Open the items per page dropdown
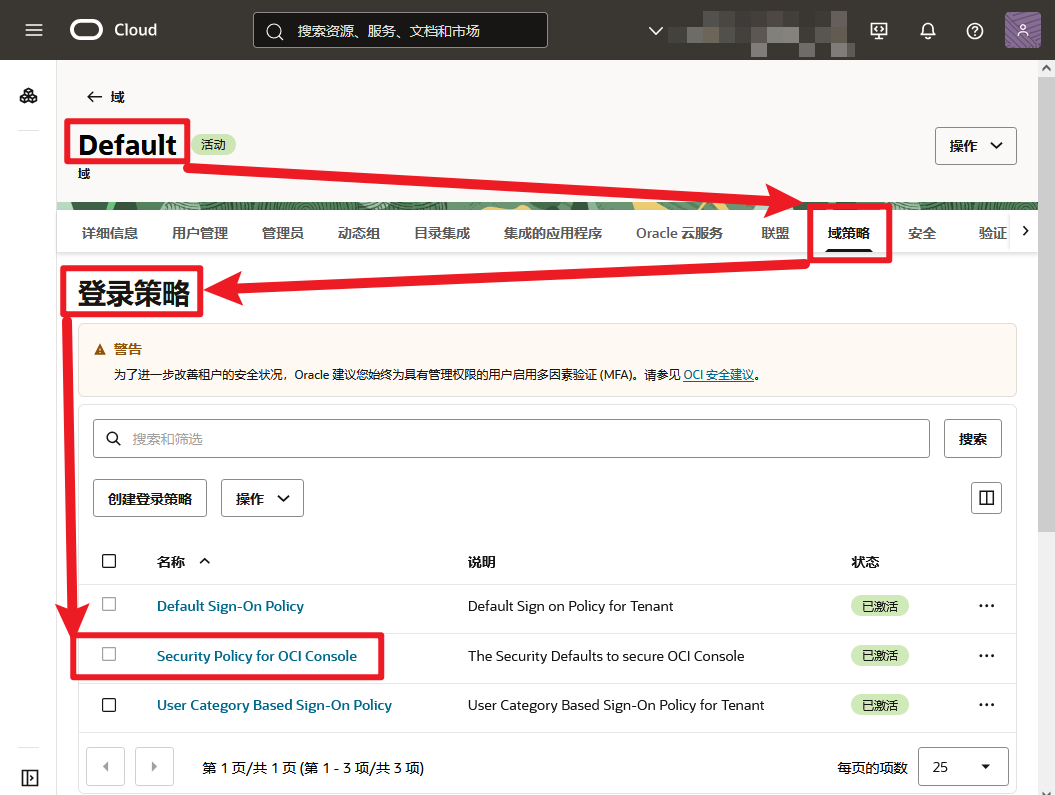Image resolution: width=1055 pixels, height=795 pixels. 963,767
